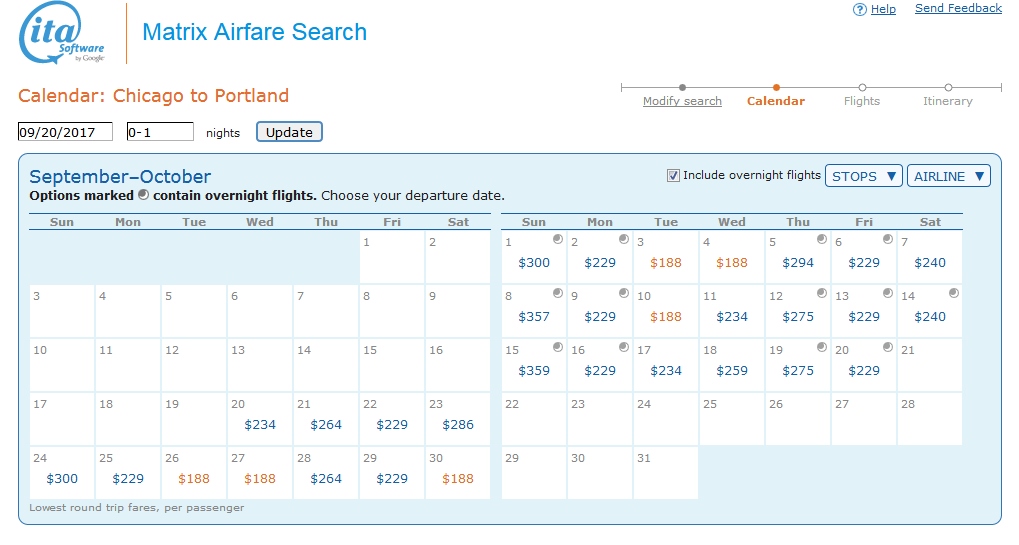Image resolution: width=1019 pixels, height=545 pixels.
Task: Click overnight flight icon on October 1
Action: 558,240
